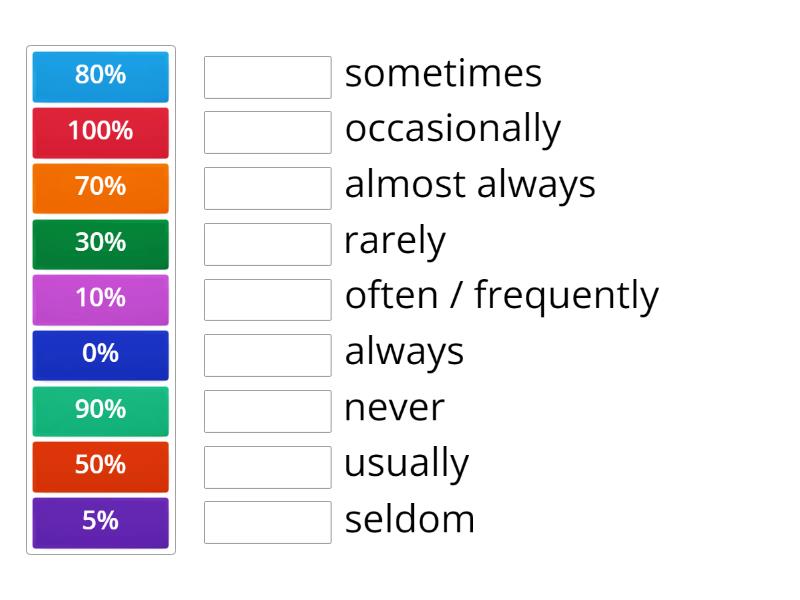Viewport: 800px width, 600px height.
Task: Click the empty slot beside never
Action: tap(267, 411)
